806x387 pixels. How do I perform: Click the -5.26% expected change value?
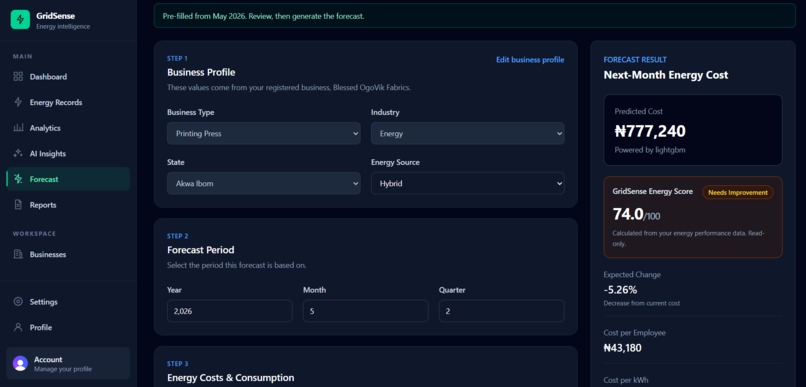[x=620, y=289]
